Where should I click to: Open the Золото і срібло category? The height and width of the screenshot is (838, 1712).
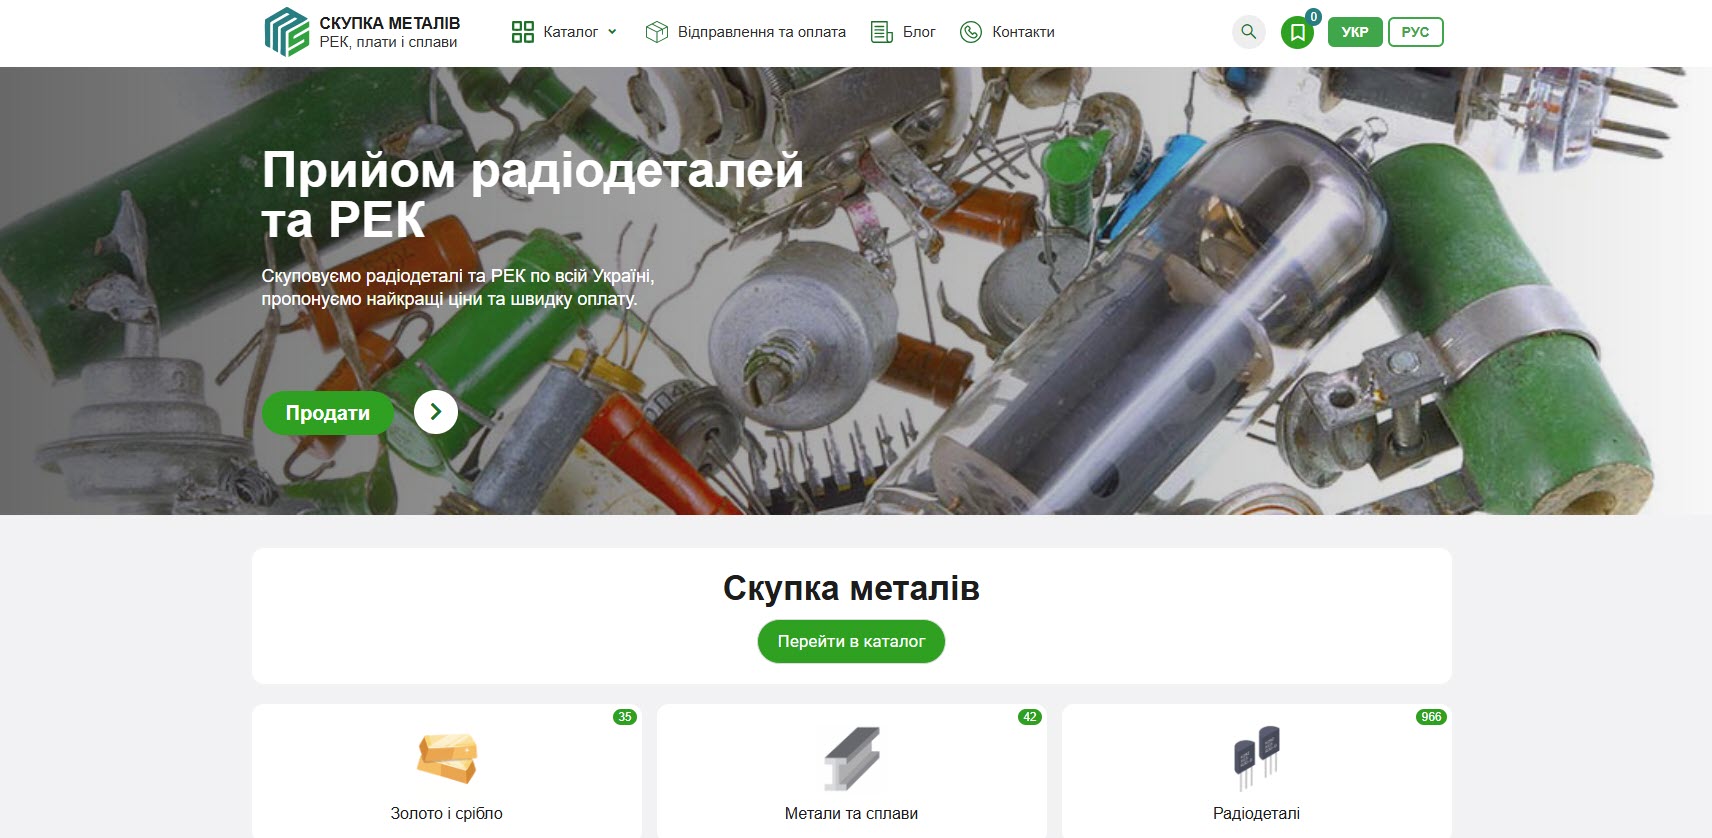pos(447,813)
